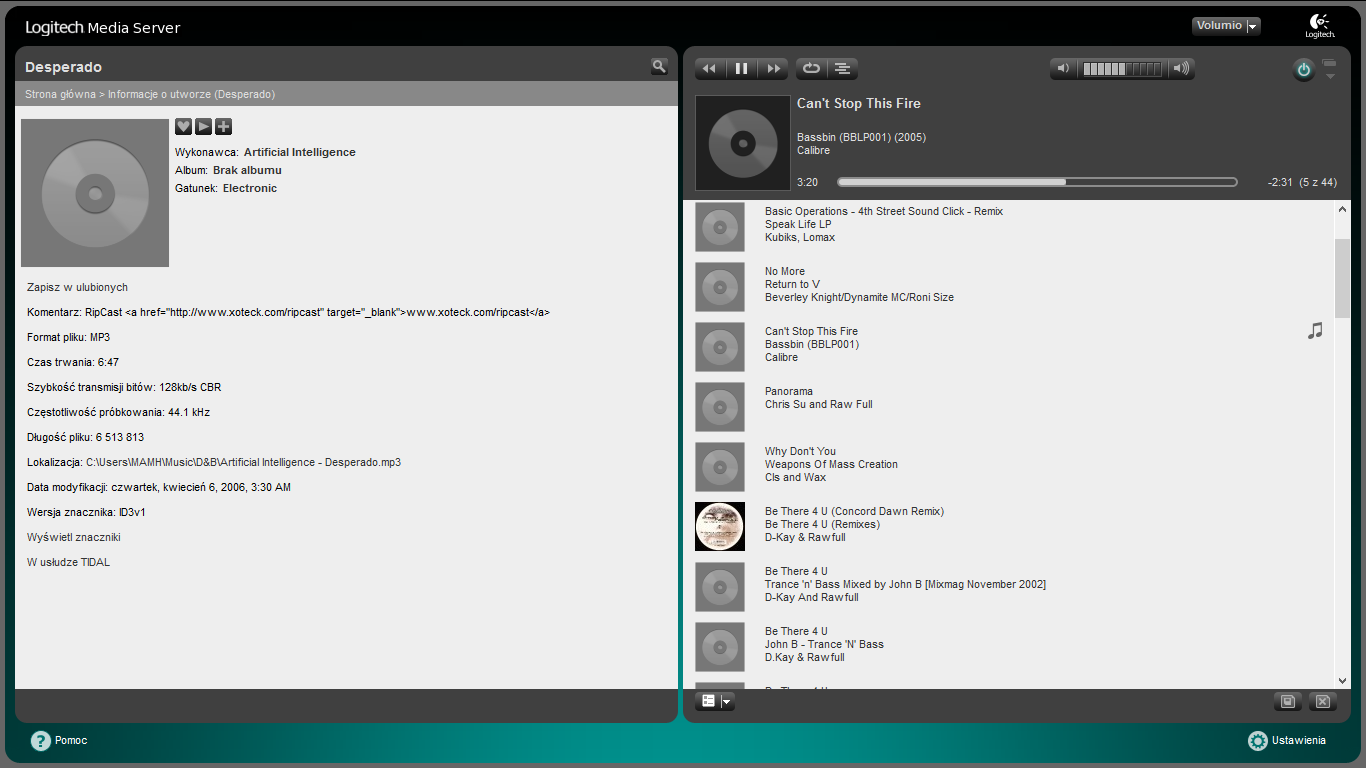
Task: Select Why Don't You track
Action: [800, 451]
